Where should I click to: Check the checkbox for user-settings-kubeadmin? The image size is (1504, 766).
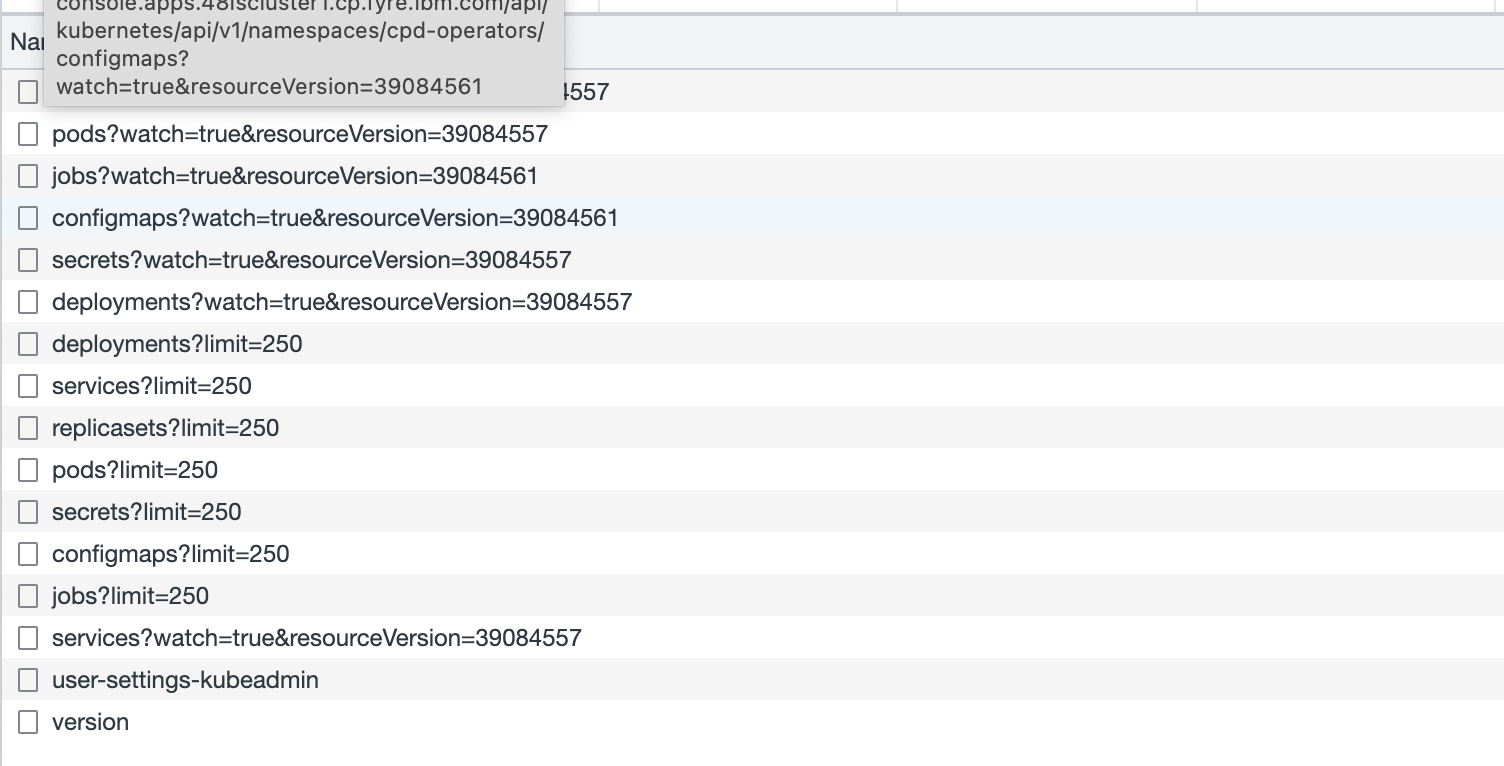(27, 679)
